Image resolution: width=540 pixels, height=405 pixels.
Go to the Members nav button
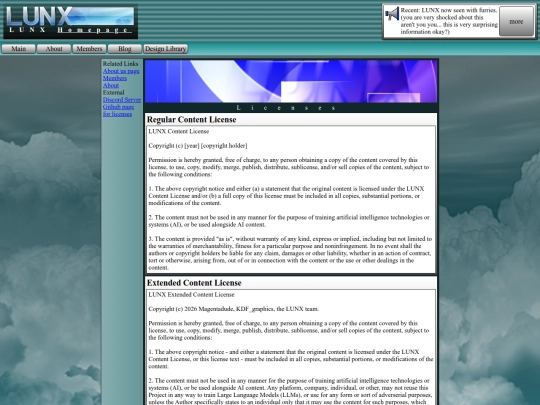pyautogui.click(x=90, y=49)
